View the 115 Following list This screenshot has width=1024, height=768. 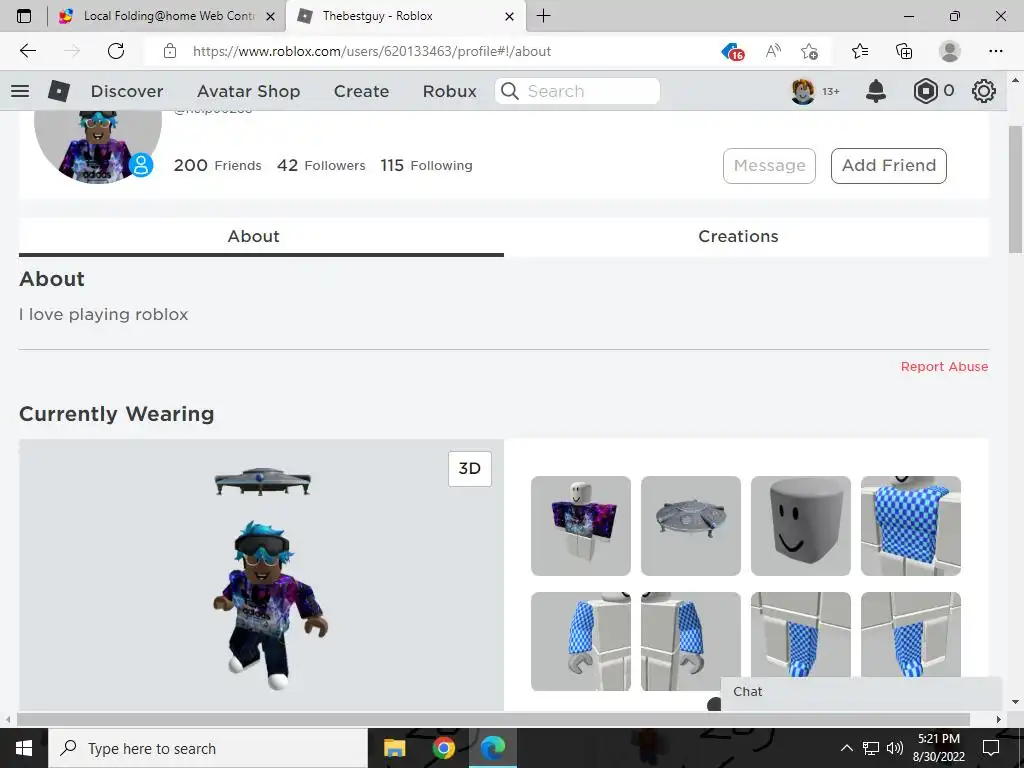(426, 165)
